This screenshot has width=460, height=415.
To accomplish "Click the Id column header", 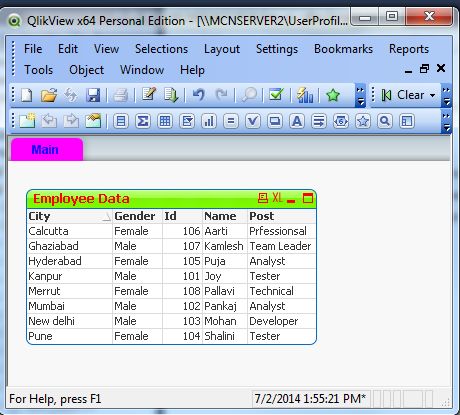I will coord(182,216).
